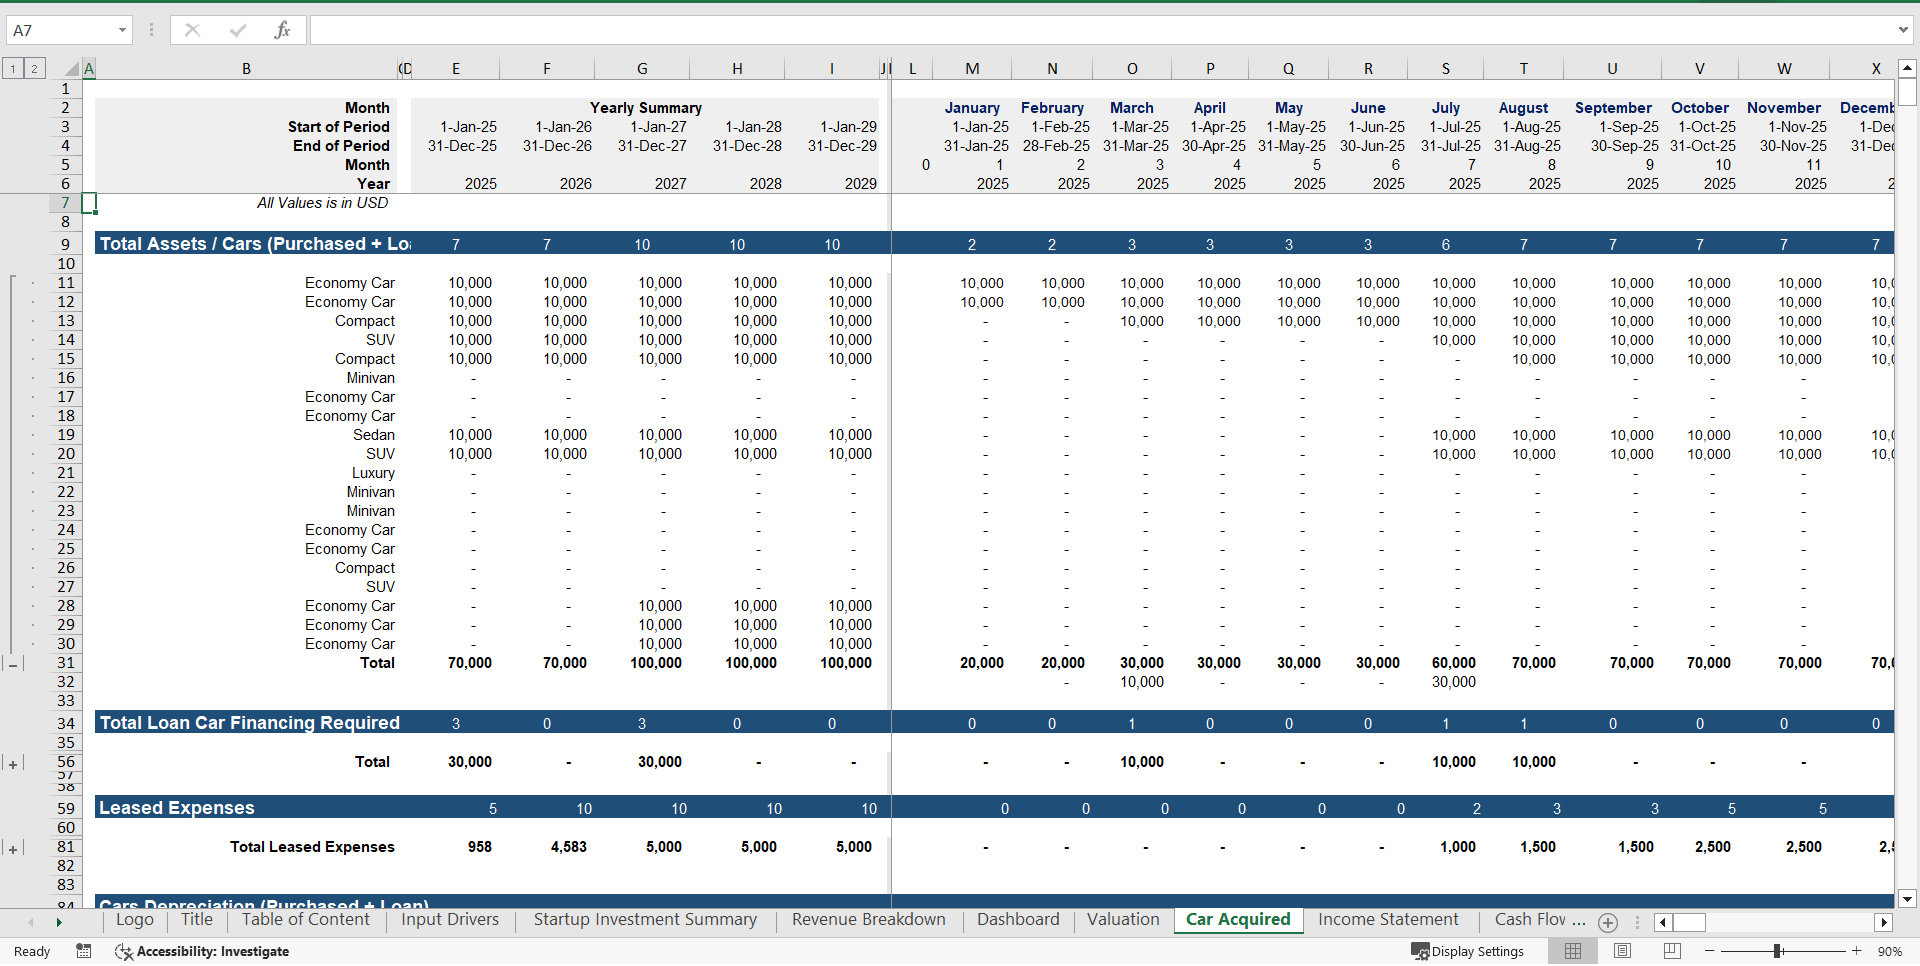Click the New Sheet plus icon

1608,922
